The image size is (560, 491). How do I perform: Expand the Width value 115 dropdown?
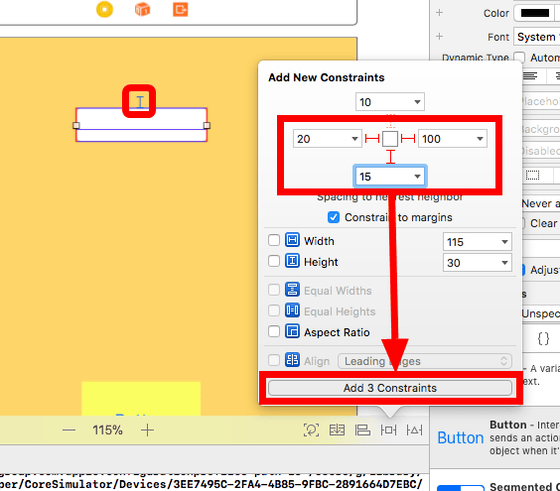tap(504, 242)
